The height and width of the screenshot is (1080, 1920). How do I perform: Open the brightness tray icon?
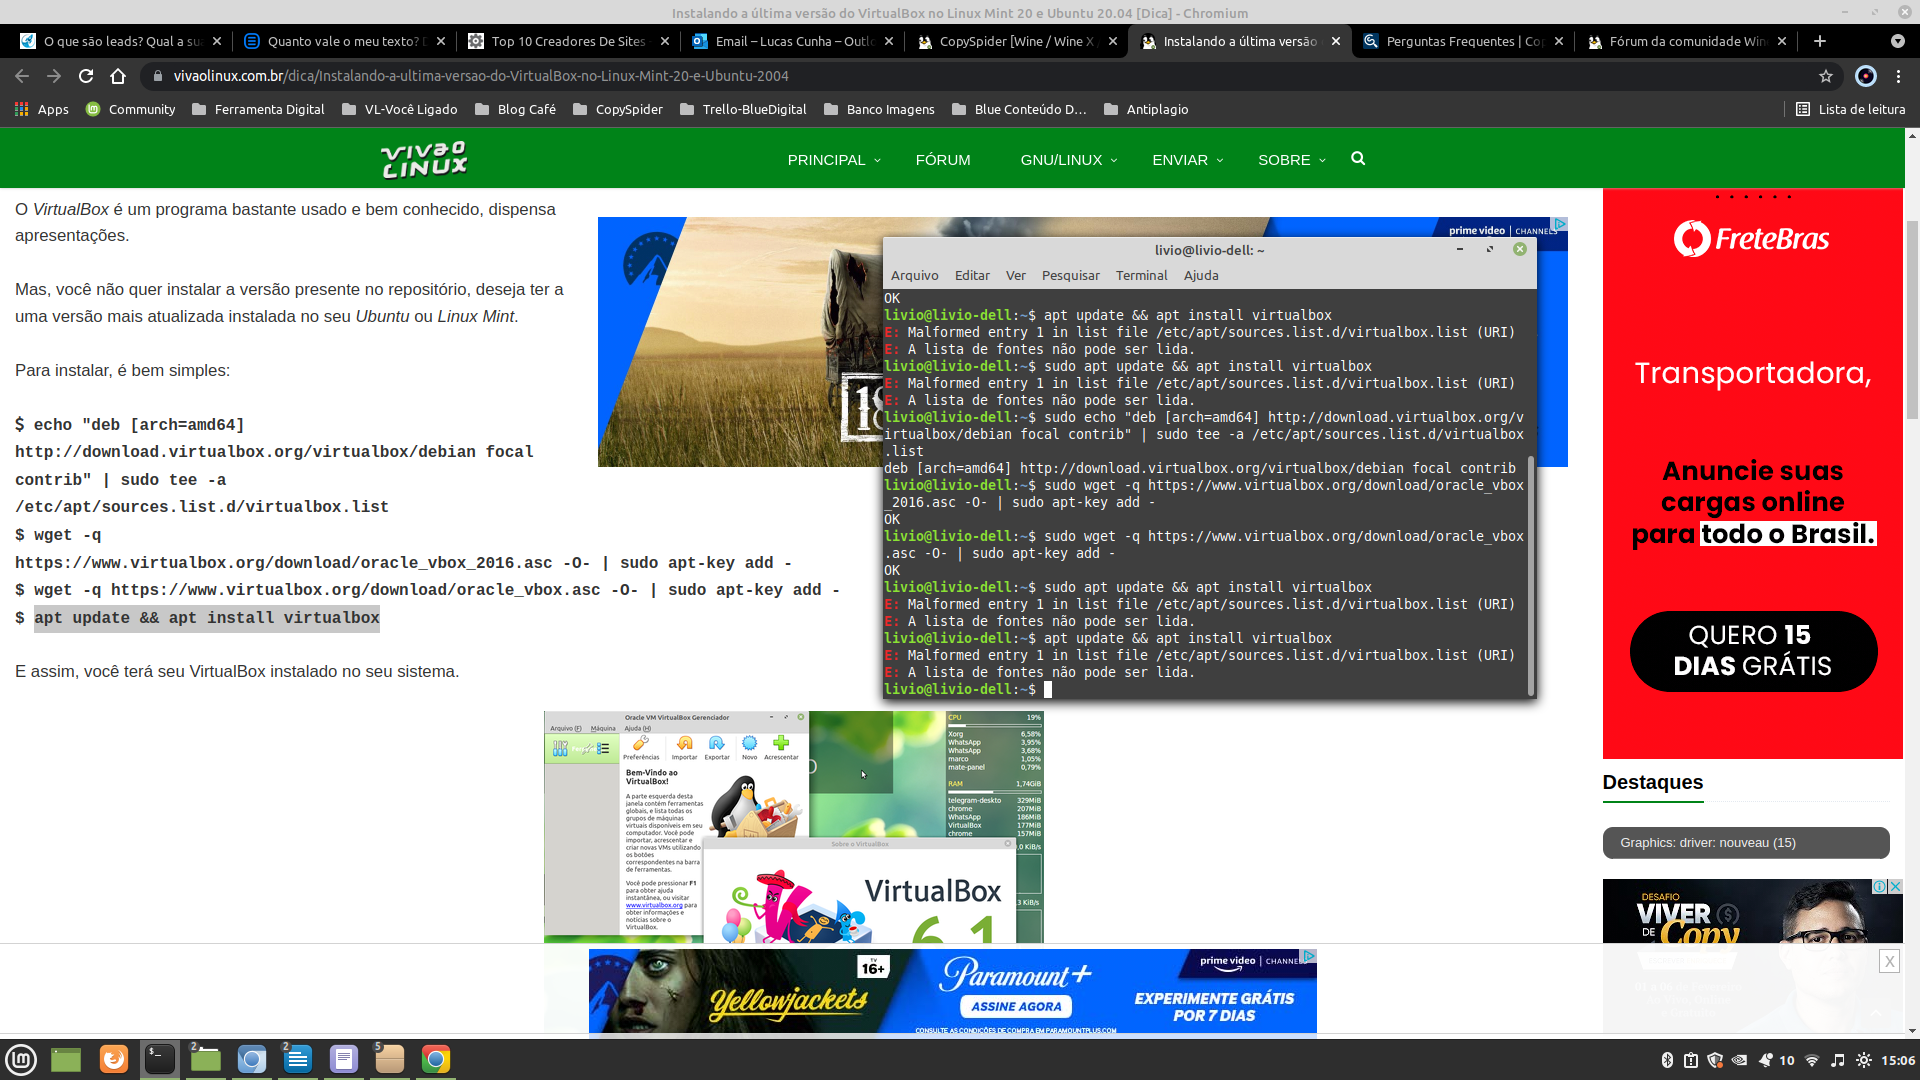pyautogui.click(x=1864, y=1060)
